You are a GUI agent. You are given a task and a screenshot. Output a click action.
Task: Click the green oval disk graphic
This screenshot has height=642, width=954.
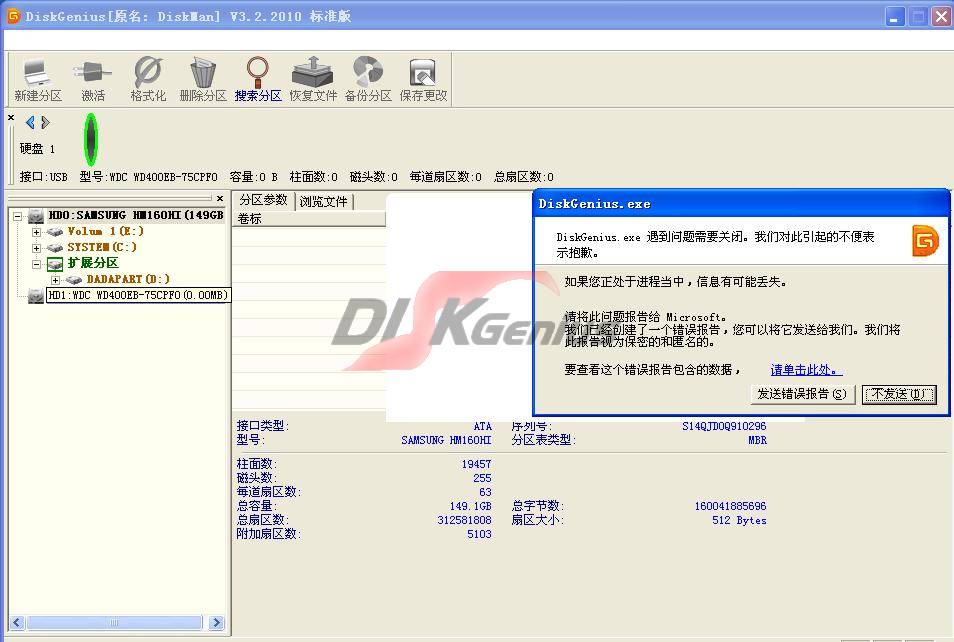[90, 139]
